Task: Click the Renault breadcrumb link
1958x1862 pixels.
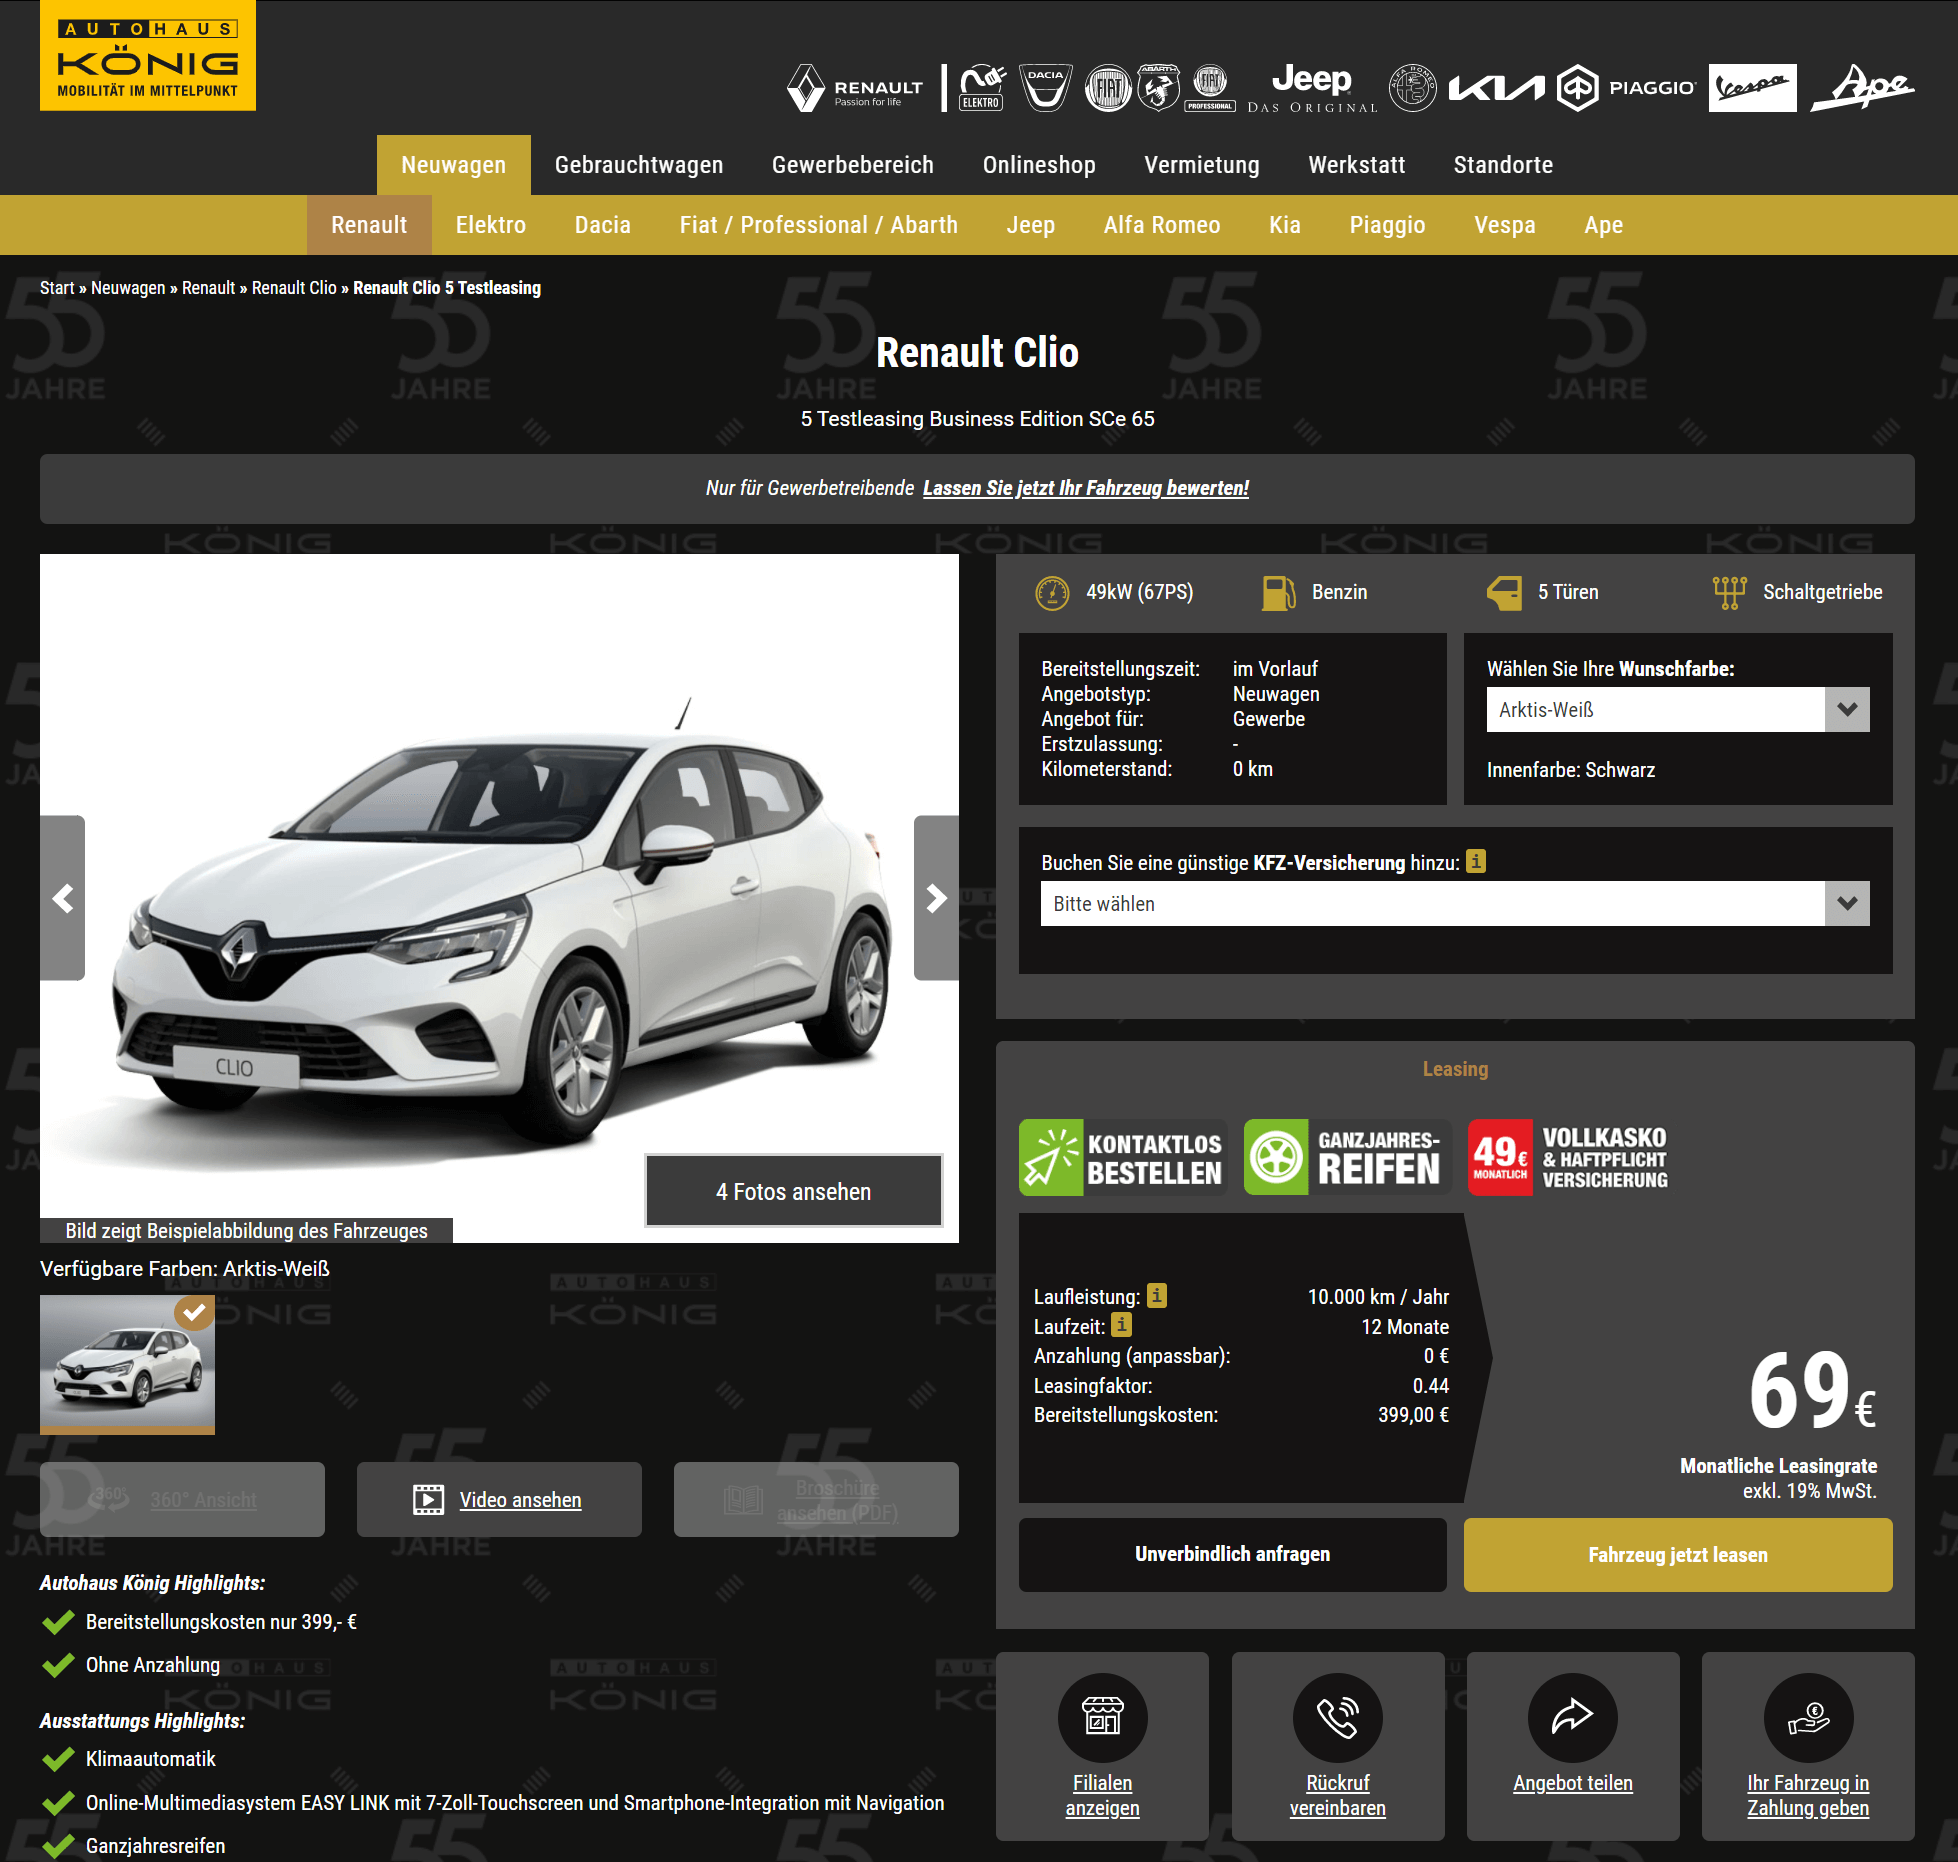Action: [x=208, y=288]
